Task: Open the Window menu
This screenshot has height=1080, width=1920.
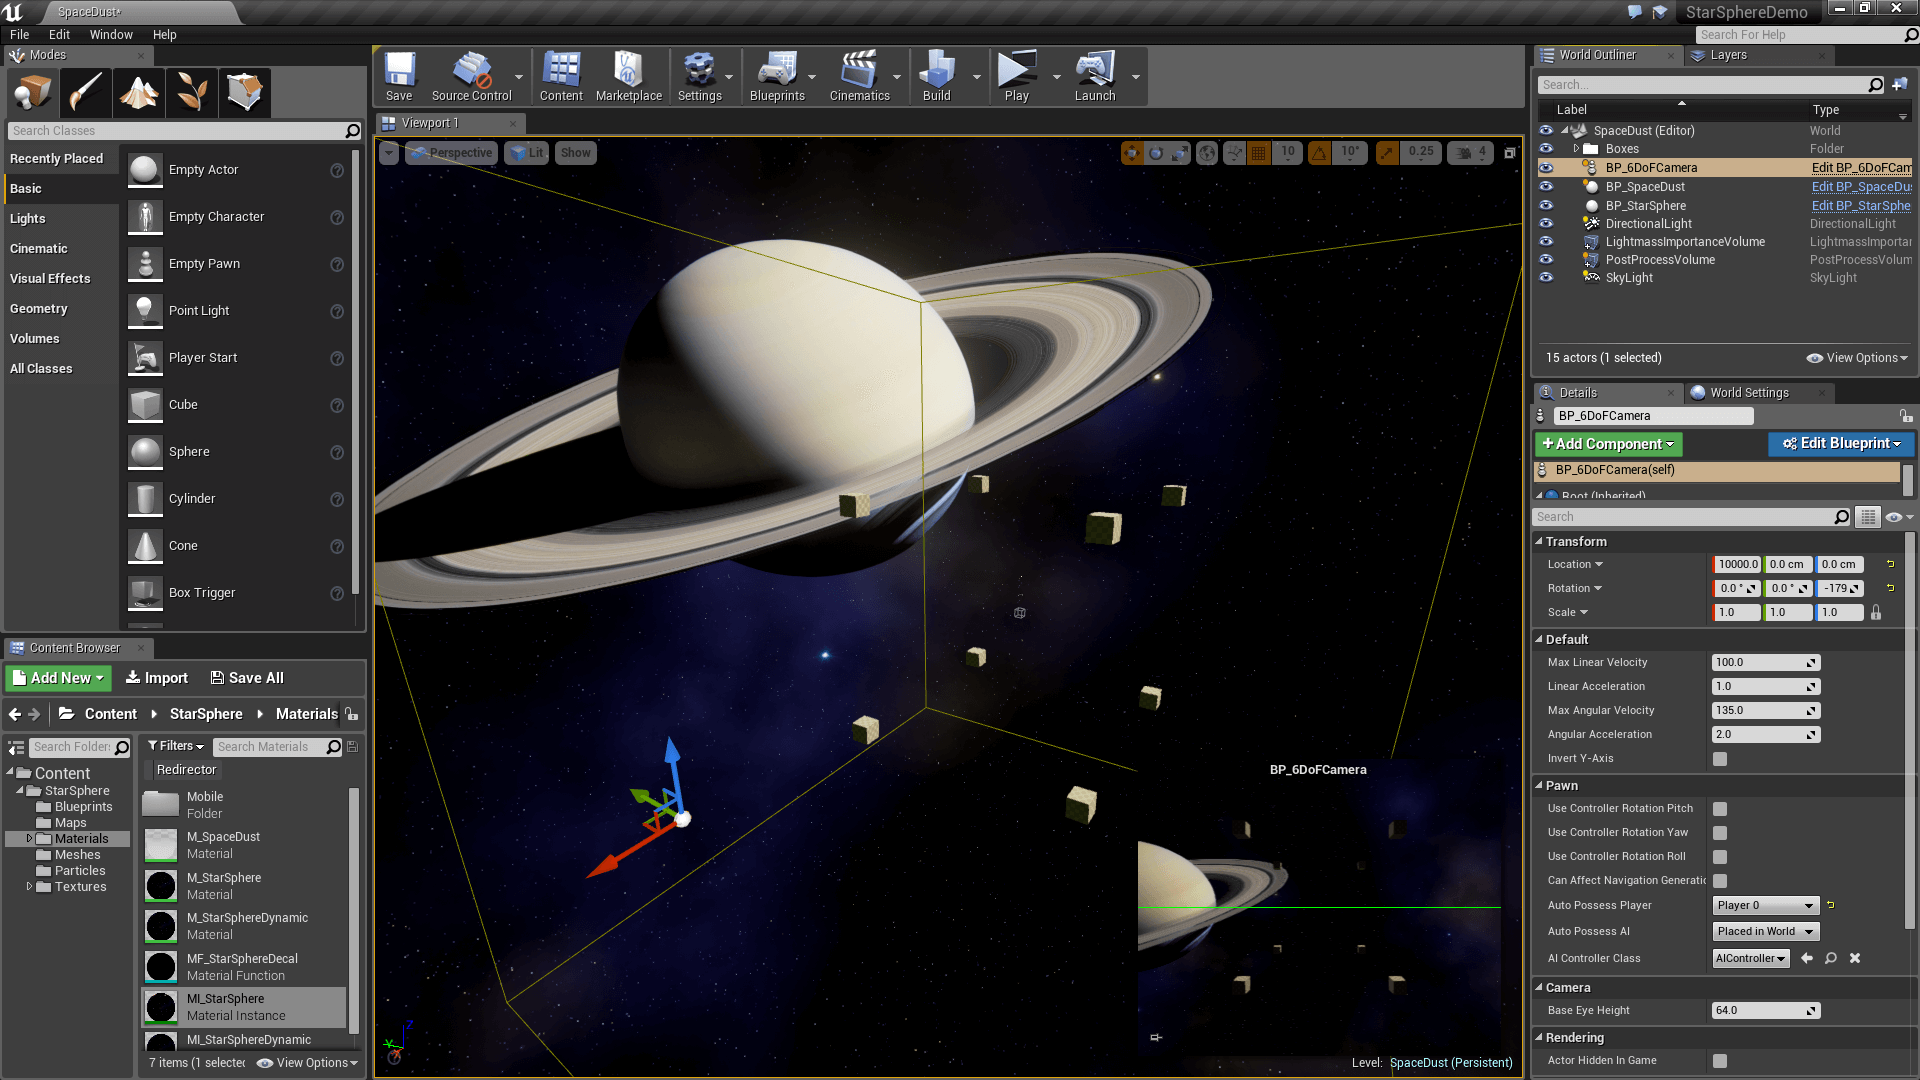Action: [111, 34]
